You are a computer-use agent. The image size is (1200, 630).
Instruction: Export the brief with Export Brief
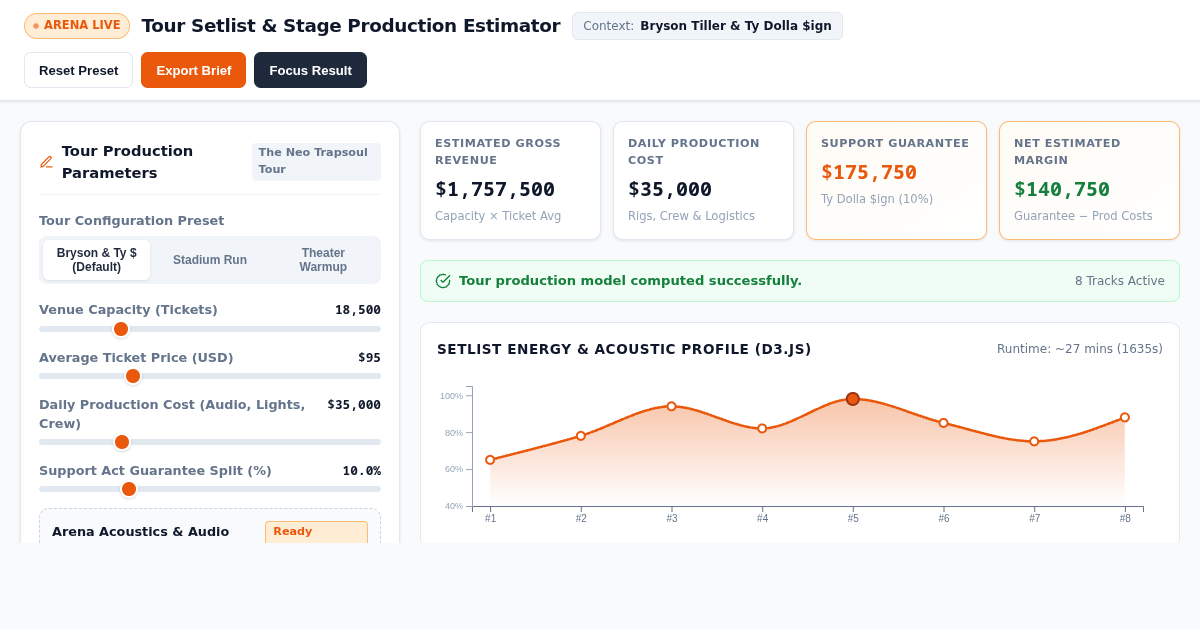pos(193,70)
